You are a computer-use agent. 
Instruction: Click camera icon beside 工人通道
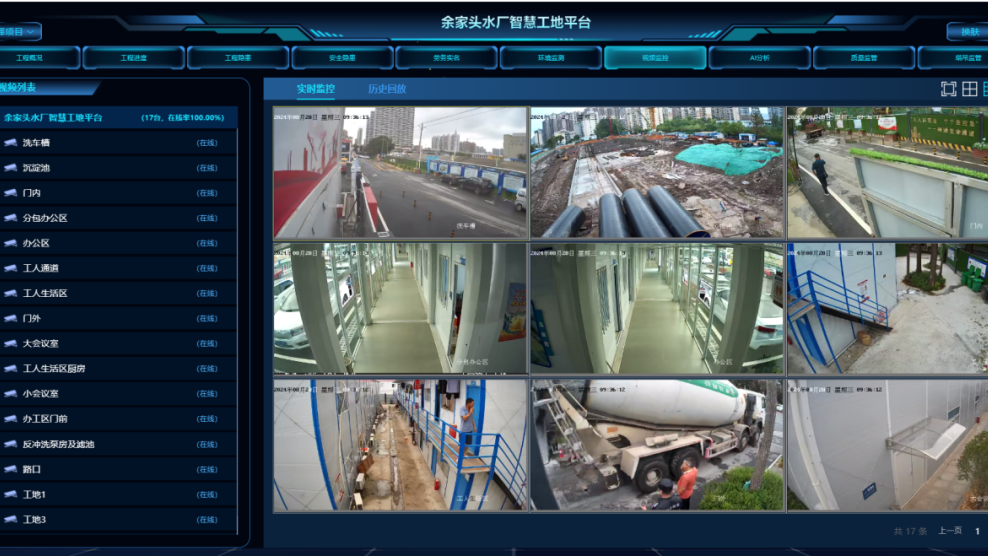pyautogui.click(x=11, y=268)
